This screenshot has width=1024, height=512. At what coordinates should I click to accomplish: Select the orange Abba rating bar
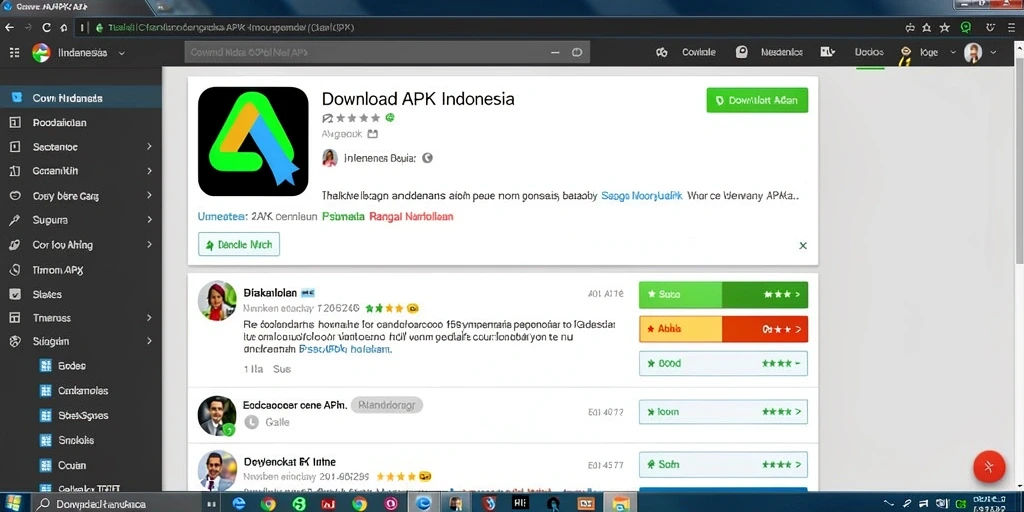pyautogui.click(x=723, y=329)
